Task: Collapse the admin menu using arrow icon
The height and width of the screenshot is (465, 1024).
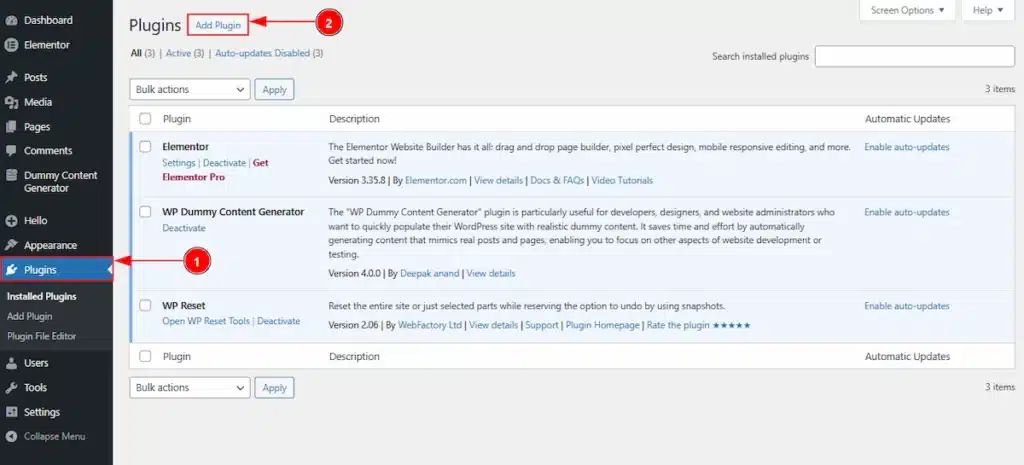Action: click(x=11, y=436)
